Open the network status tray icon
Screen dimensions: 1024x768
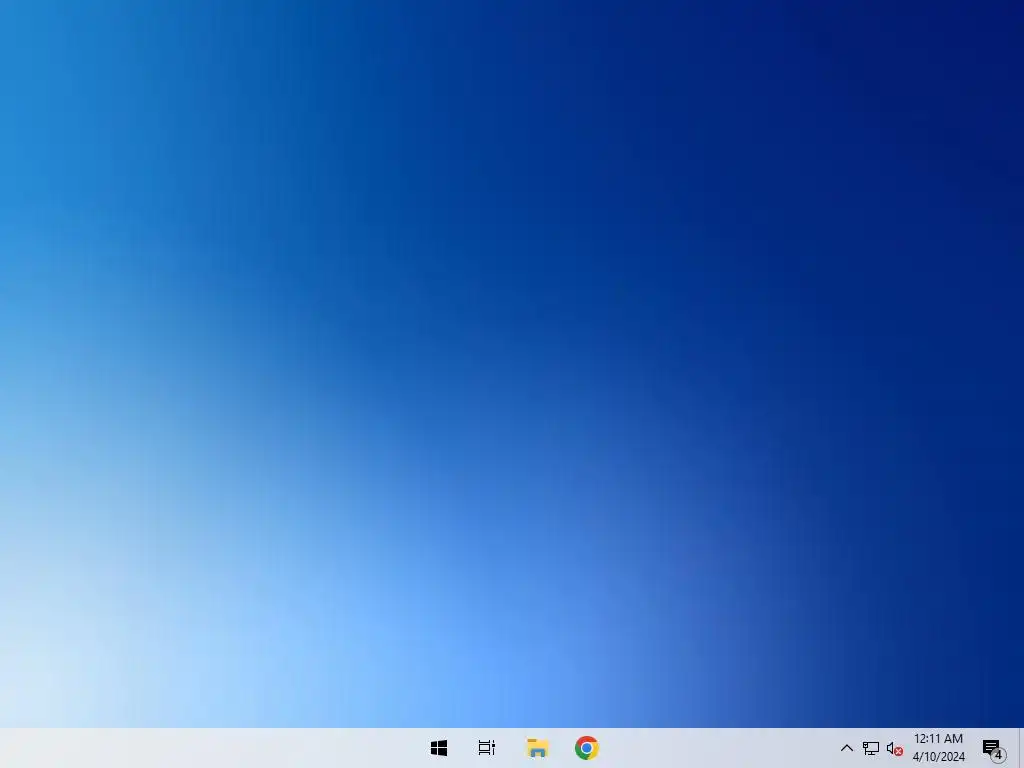[871, 748]
